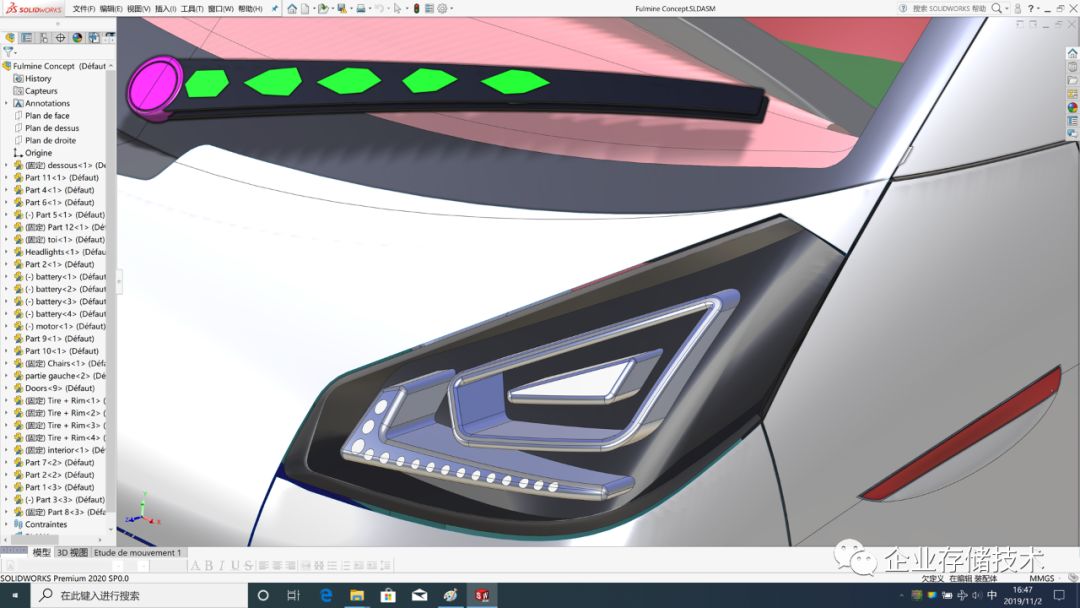Toggle italic formatting in the note toolbar
This screenshot has height=608, width=1080.
pyautogui.click(x=222, y=564)
